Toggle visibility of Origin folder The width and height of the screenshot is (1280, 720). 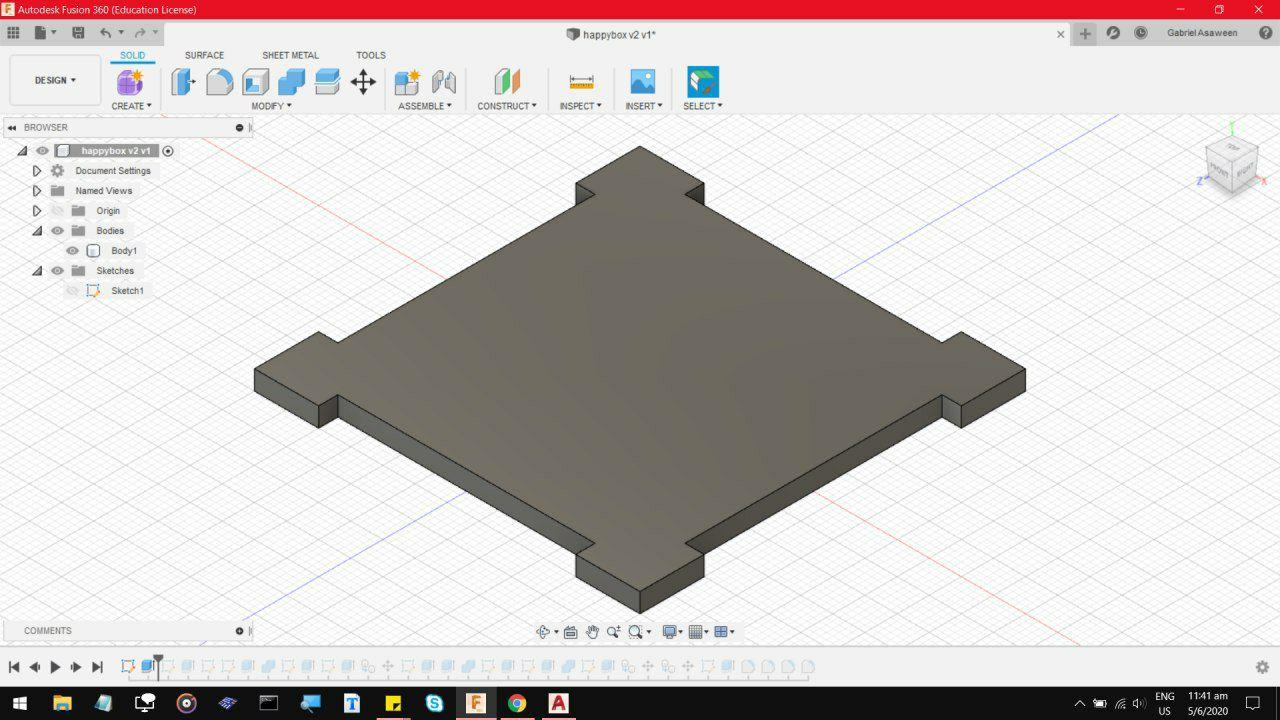(x=57, y=211)
